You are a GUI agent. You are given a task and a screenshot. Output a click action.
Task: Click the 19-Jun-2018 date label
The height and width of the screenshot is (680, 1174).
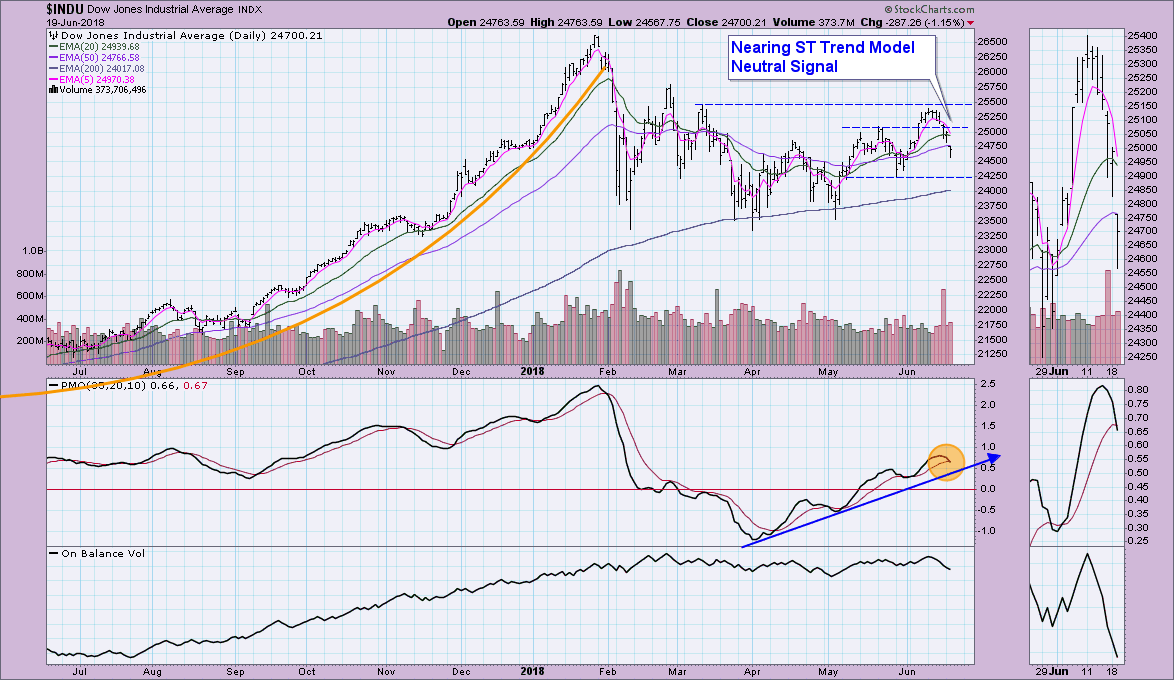click(76, 22)
